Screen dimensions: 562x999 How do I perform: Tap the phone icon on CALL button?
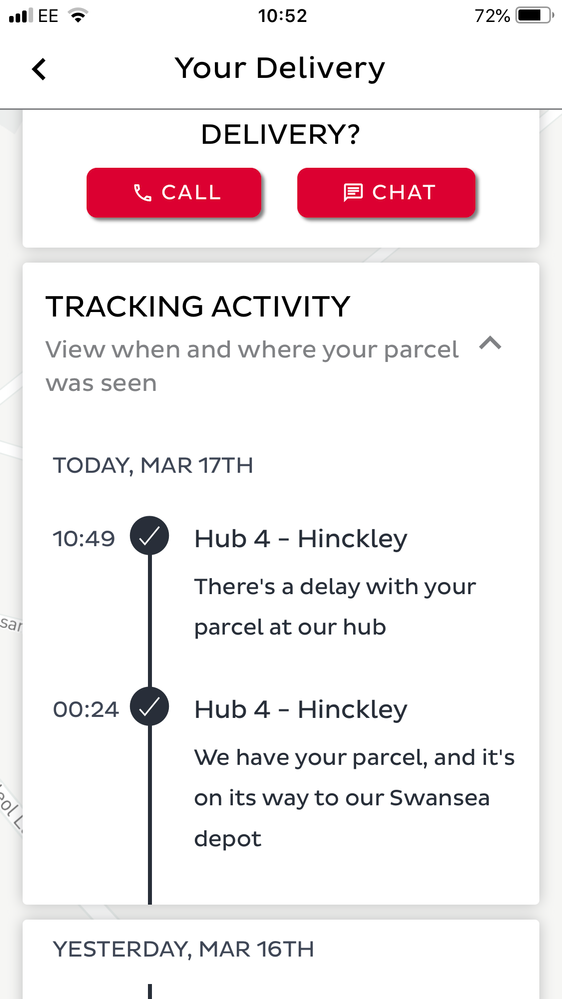click(x=142, y=193)
